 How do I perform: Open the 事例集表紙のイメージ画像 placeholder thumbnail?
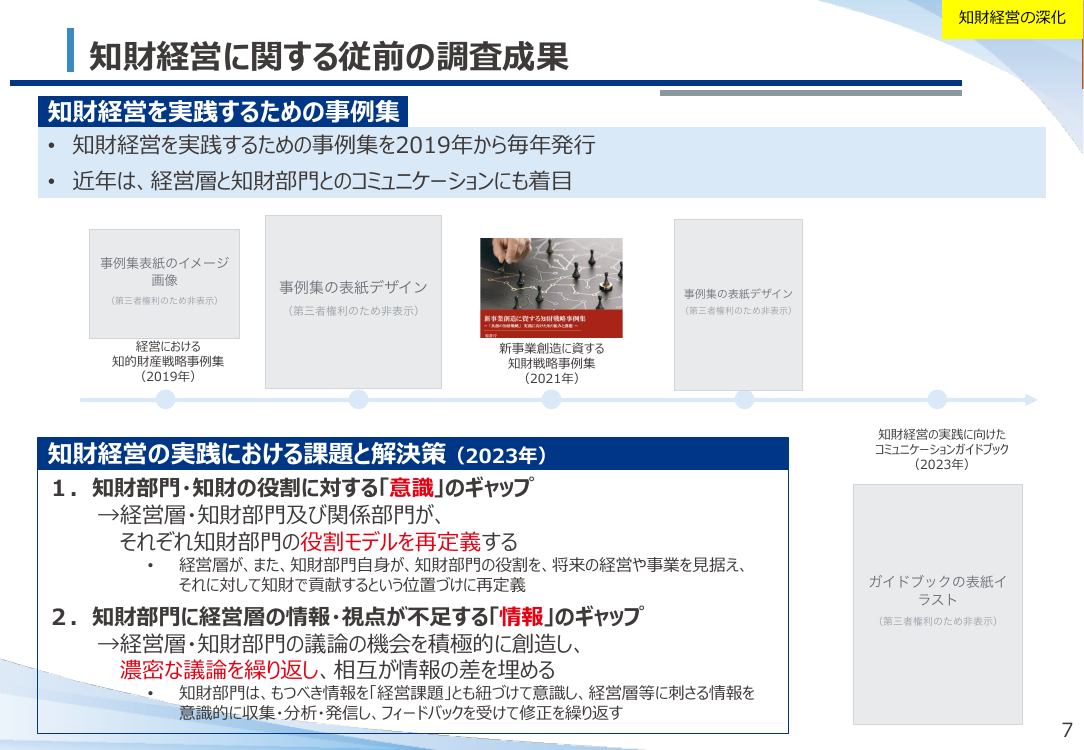coord(165,284)
